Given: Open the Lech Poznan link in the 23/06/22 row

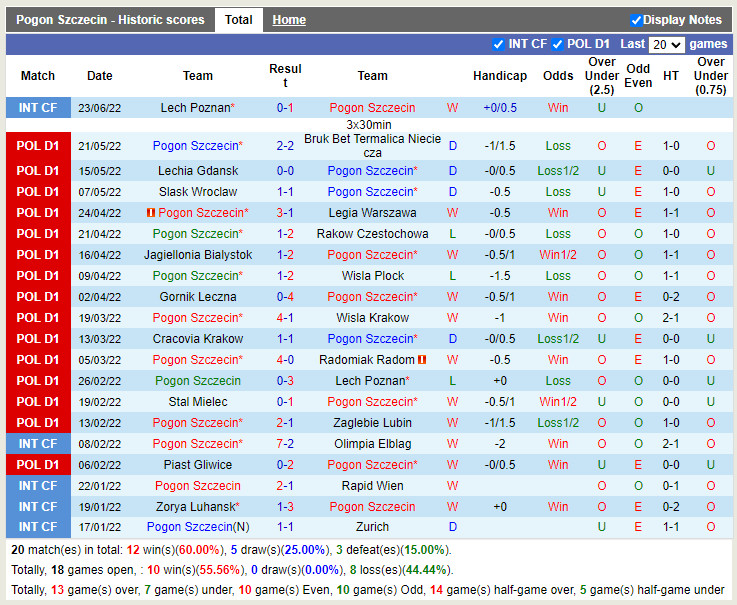Looking at the screenshot, I should [195, 108].
